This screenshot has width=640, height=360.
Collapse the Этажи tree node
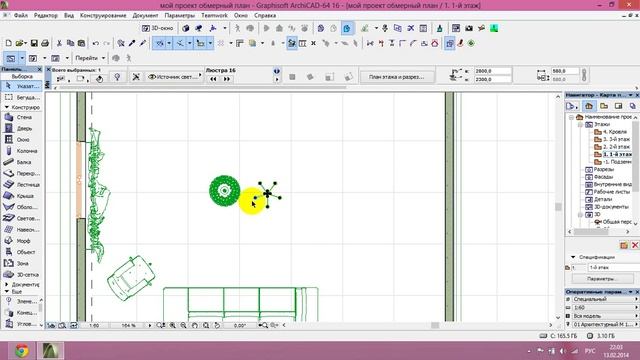click(580, 124)
